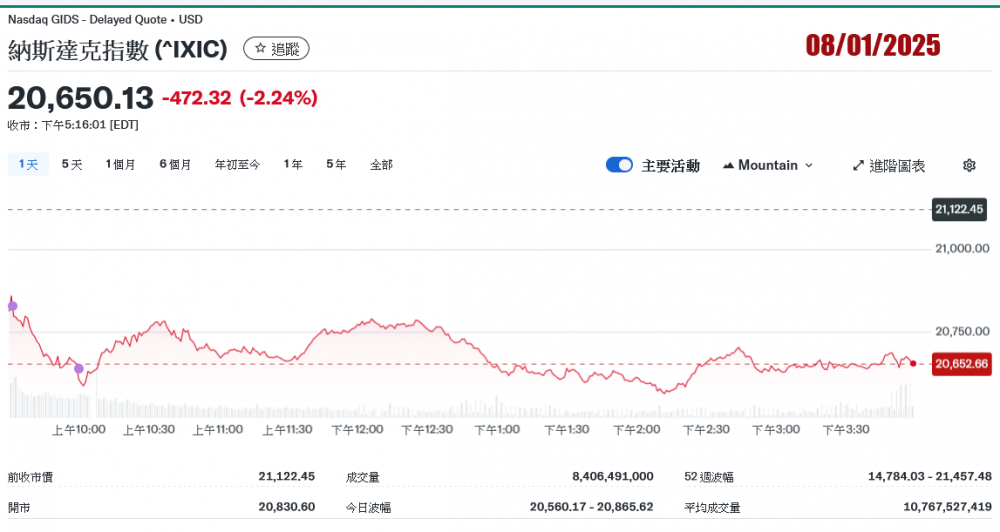Click the Mountain chart type icon

pos(727,165)
